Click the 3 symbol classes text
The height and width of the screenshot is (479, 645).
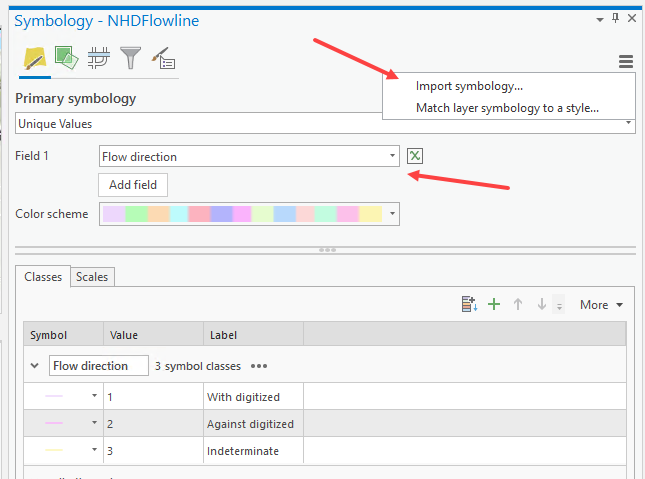pos(197,366)
